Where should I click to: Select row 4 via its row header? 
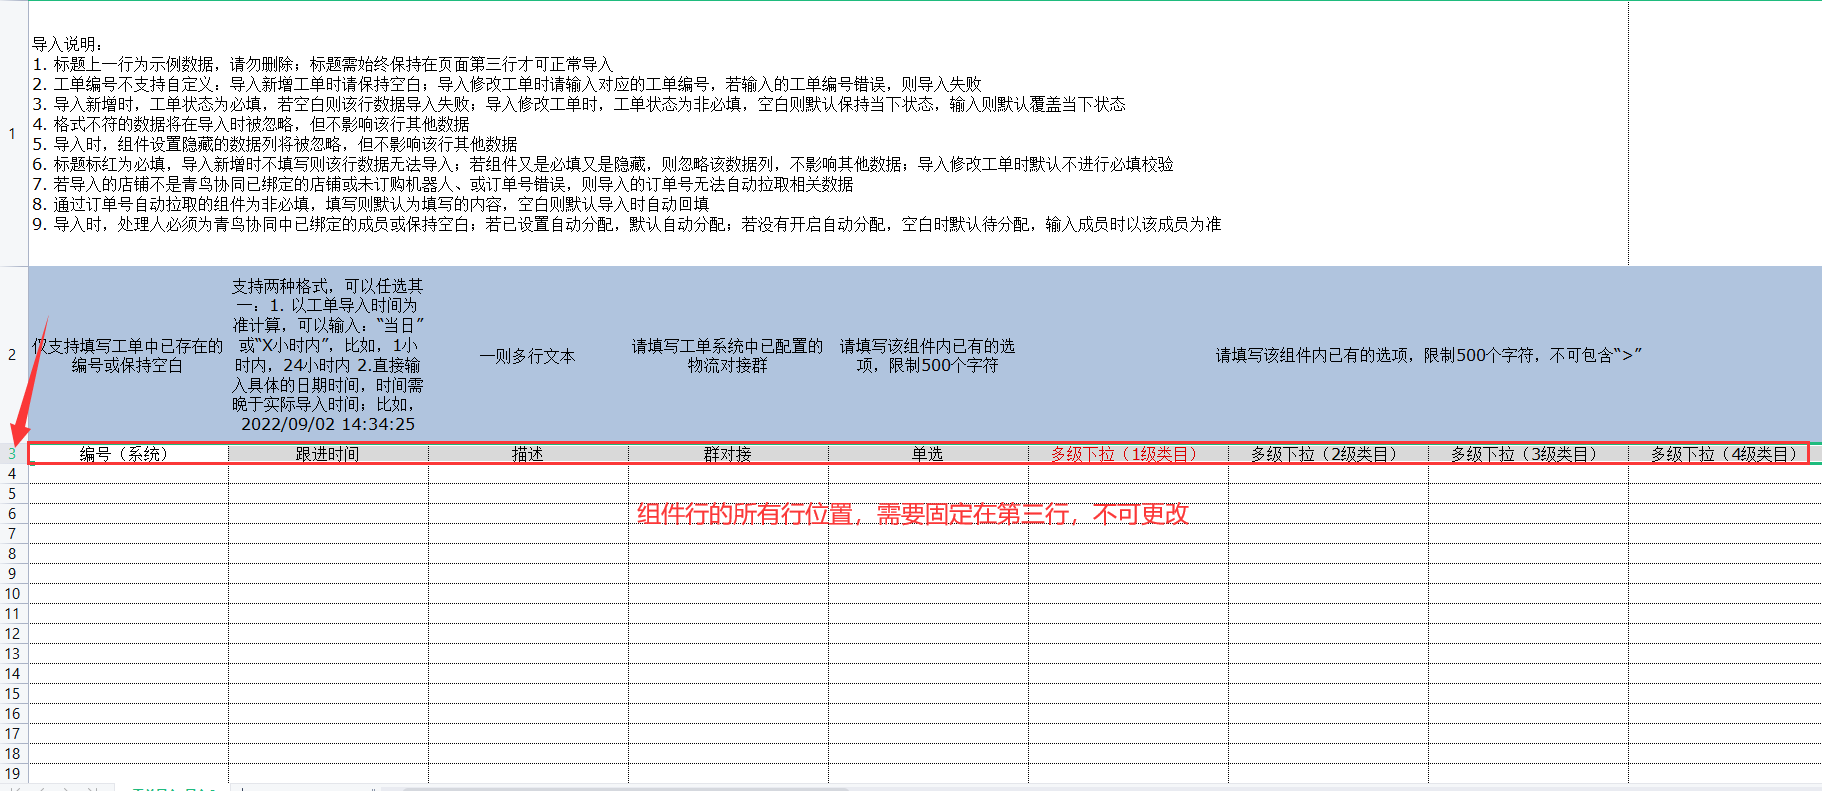coord(13,474)
